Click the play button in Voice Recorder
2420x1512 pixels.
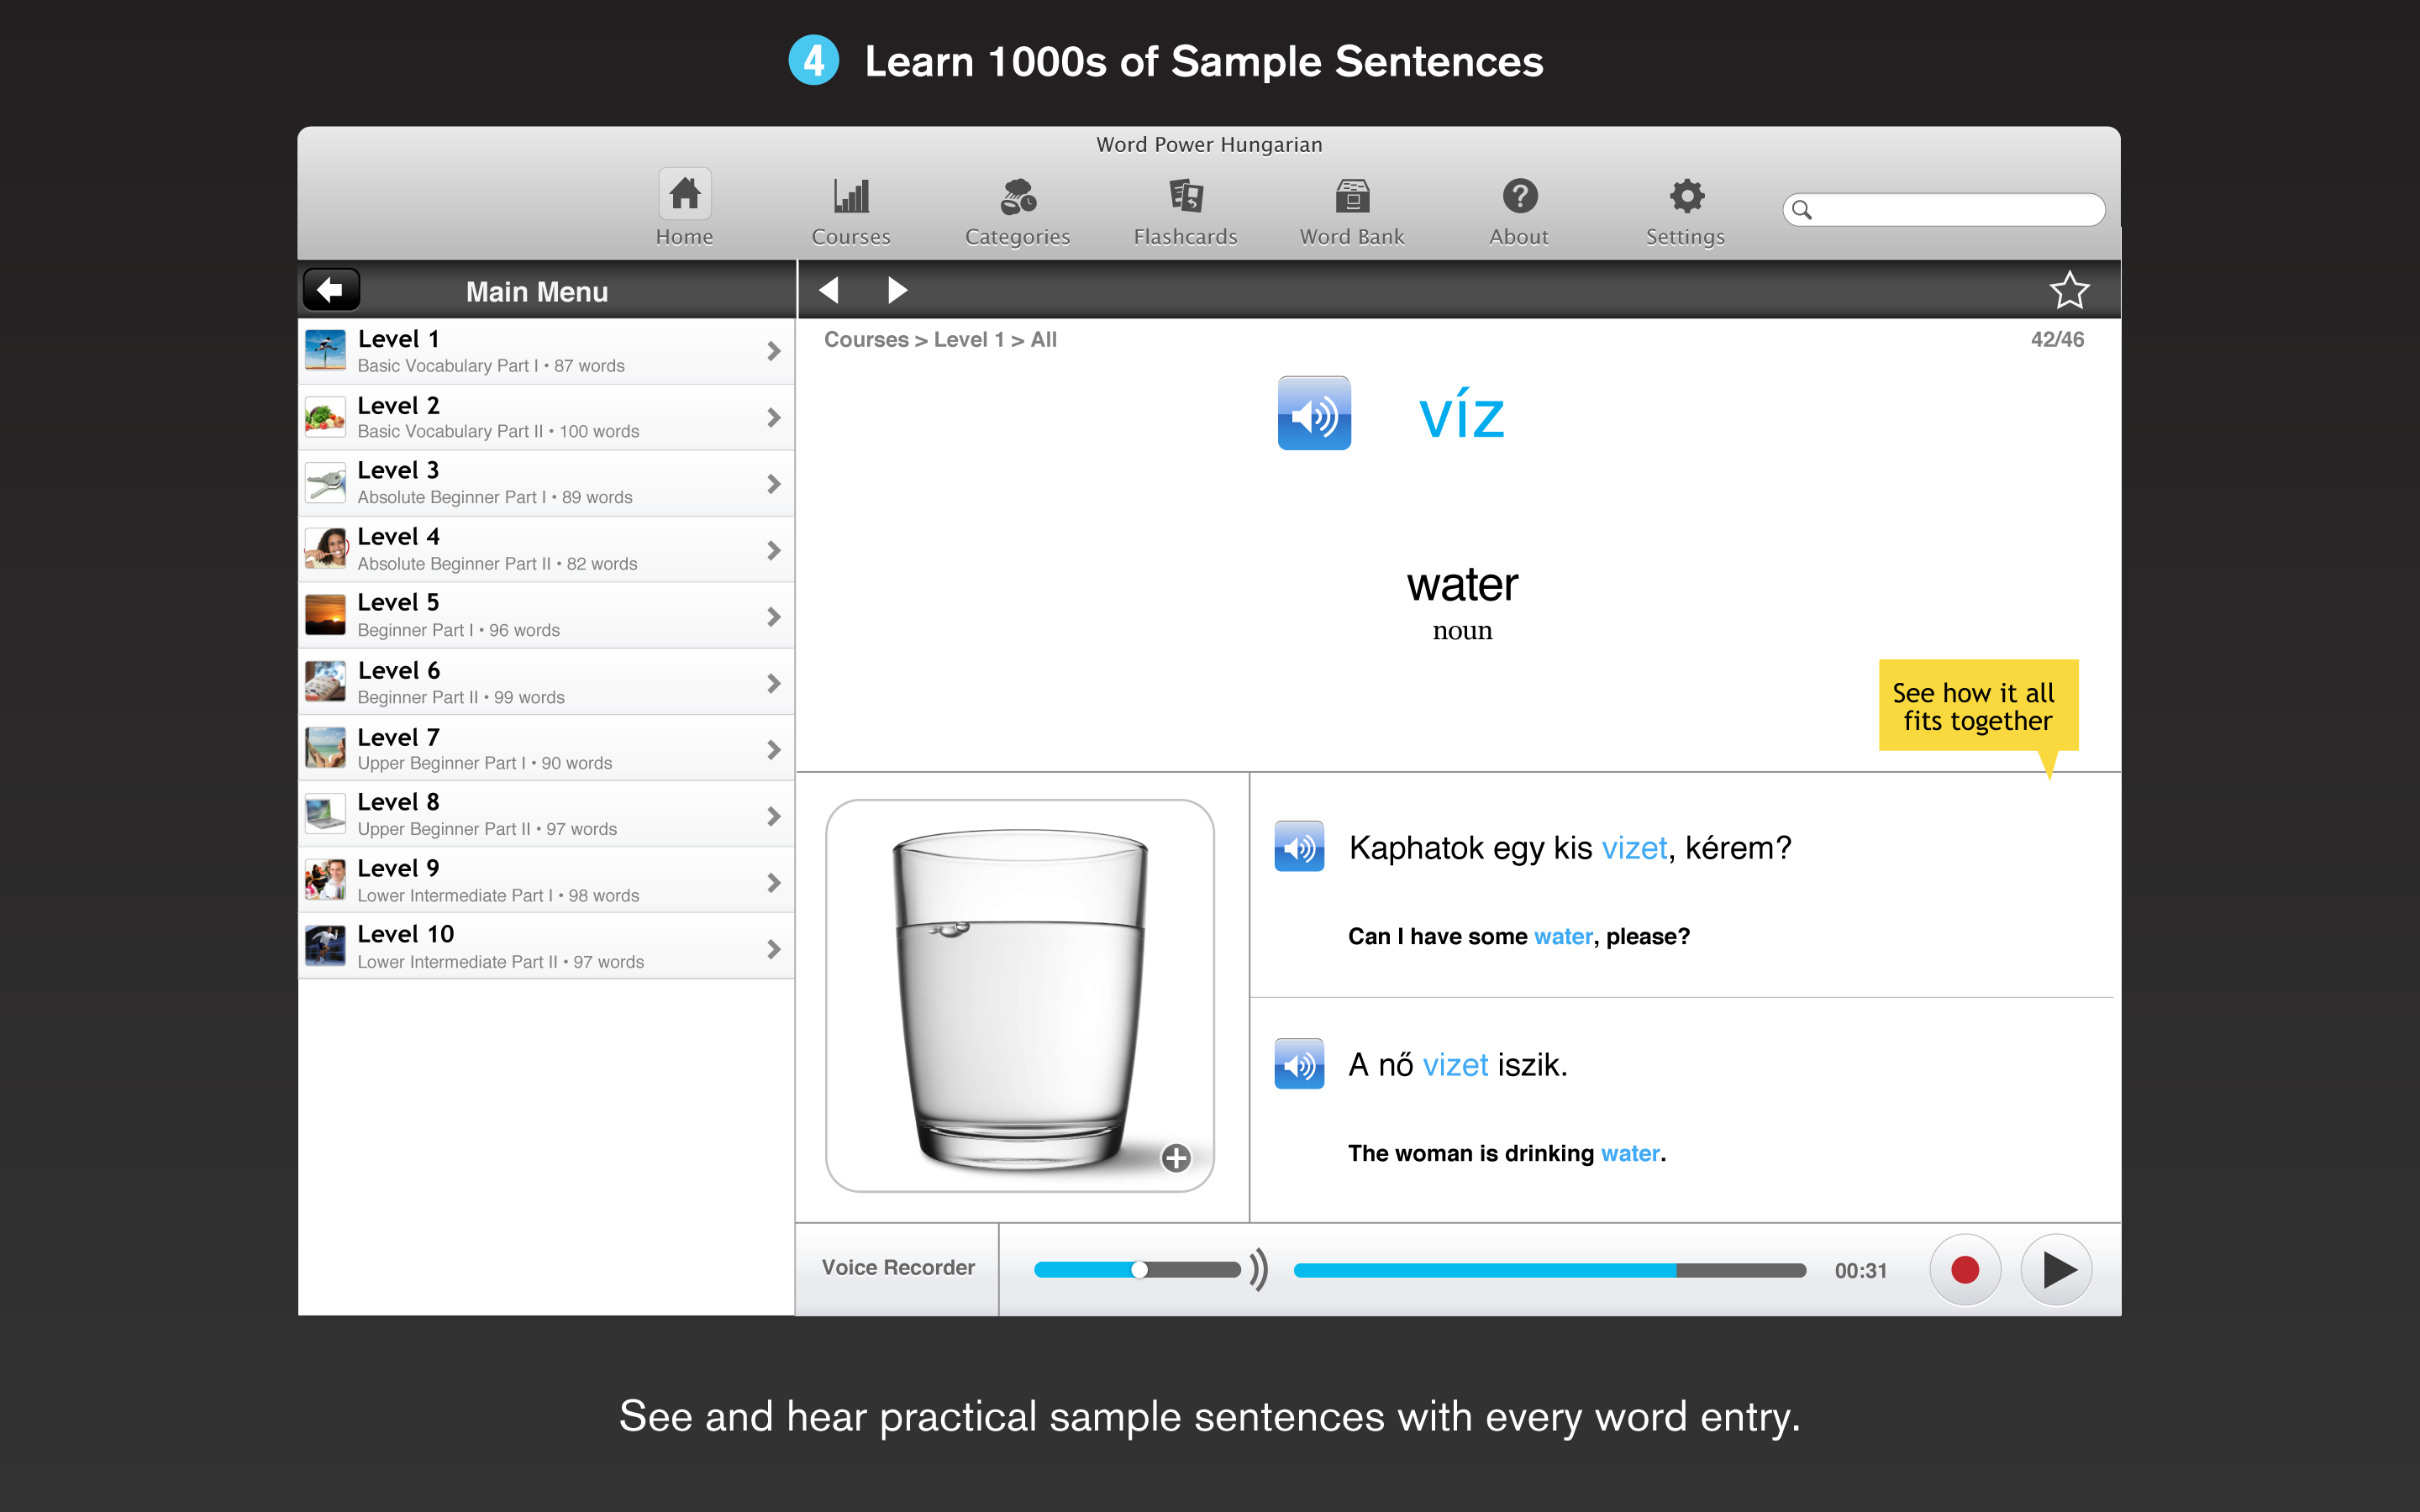2054,1268
